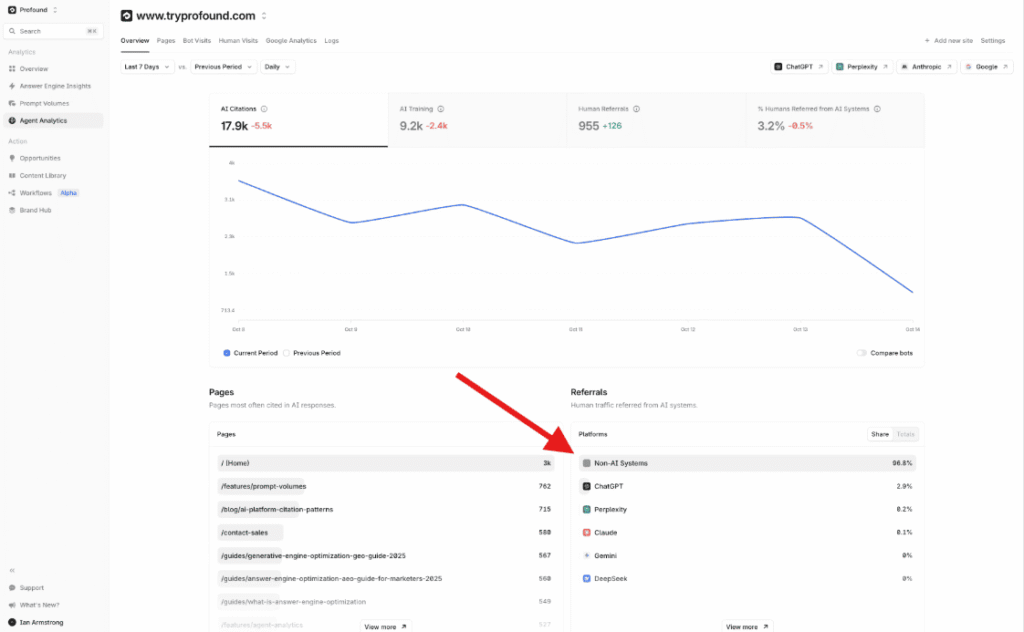Click the Ian Armstrong avatar icon
Viewport: 1024px width, 632px height.
click(x=12, y=622)
